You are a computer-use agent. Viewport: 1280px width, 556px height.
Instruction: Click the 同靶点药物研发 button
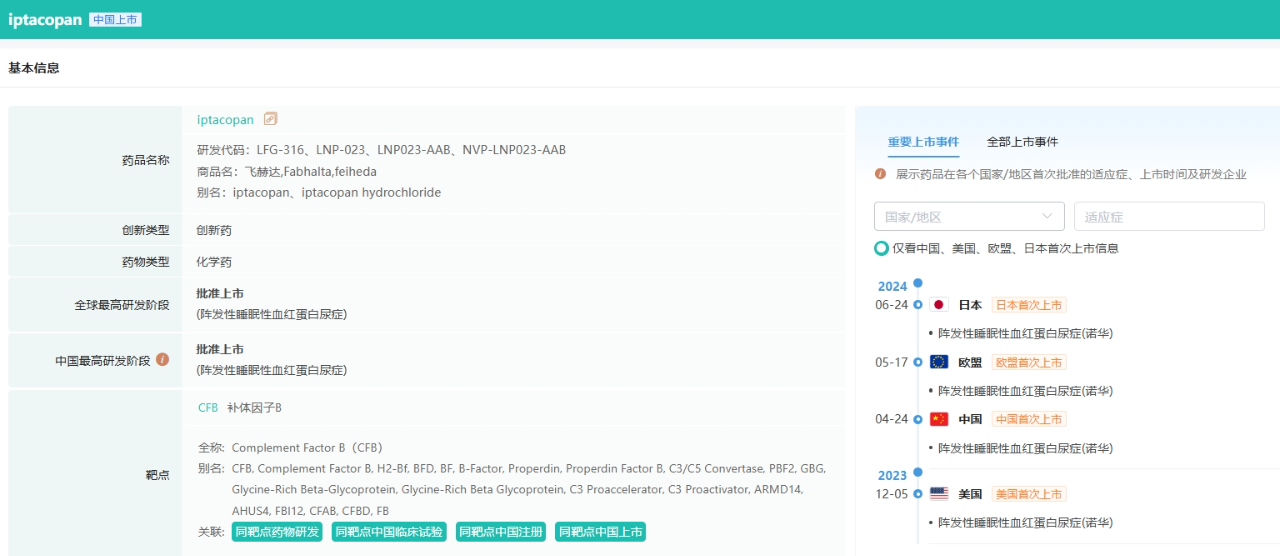point(277,532)
